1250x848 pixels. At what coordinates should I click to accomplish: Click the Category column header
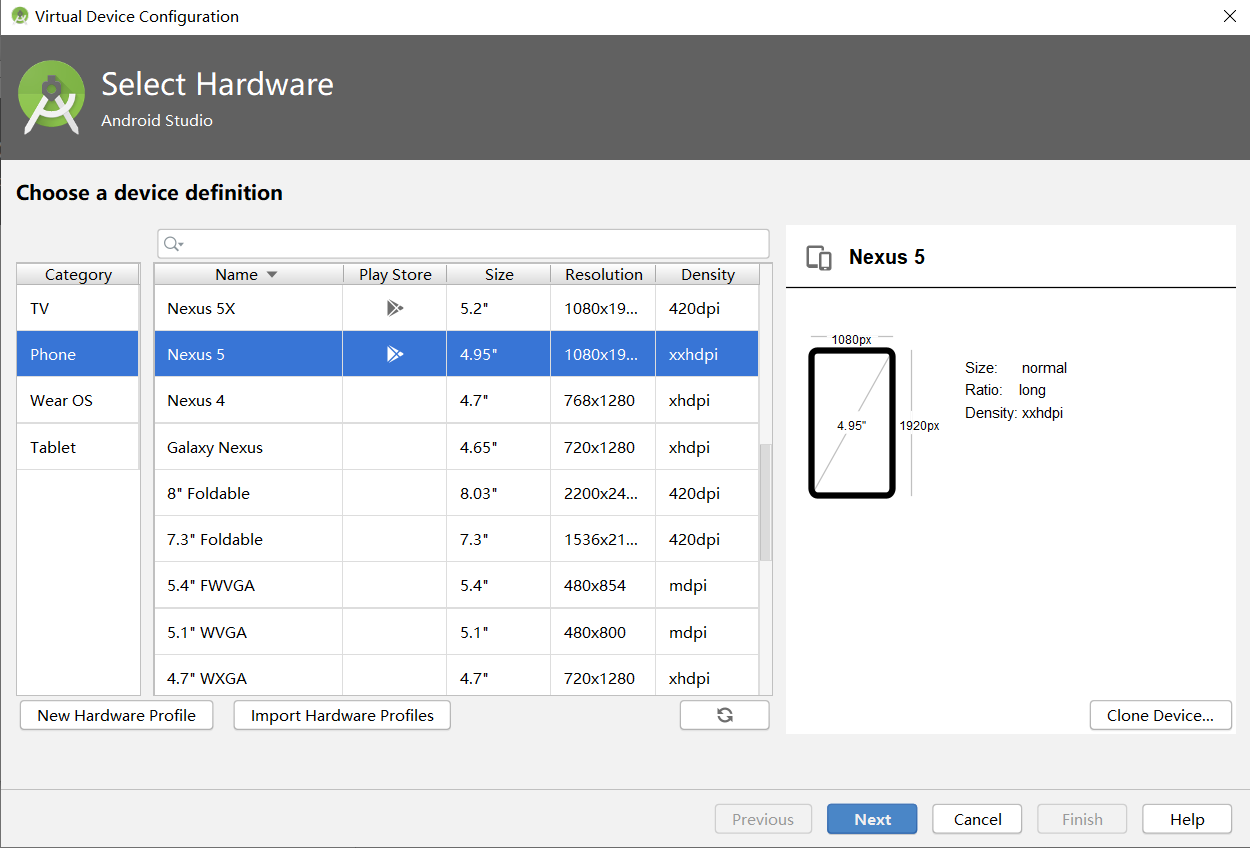(x=78, y=274)
